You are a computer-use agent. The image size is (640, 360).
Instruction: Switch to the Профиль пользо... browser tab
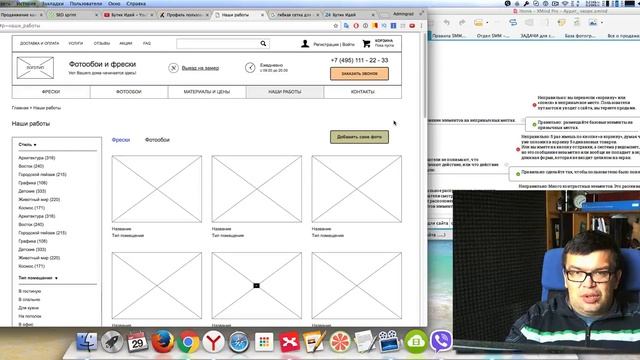point(184,15)
